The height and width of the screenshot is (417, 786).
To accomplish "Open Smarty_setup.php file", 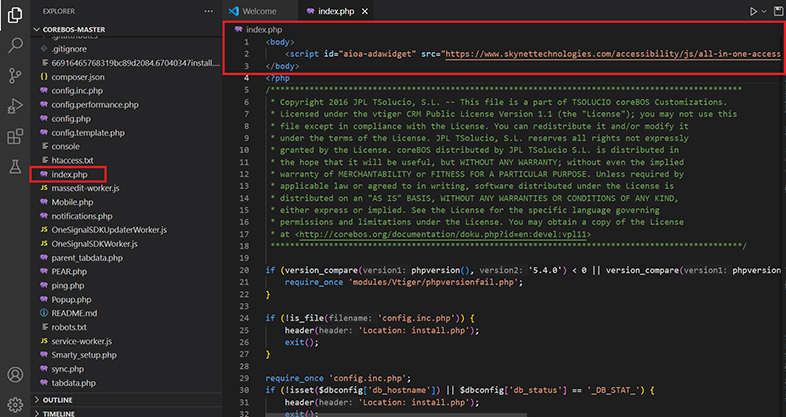I will click(x=84, y=355).
